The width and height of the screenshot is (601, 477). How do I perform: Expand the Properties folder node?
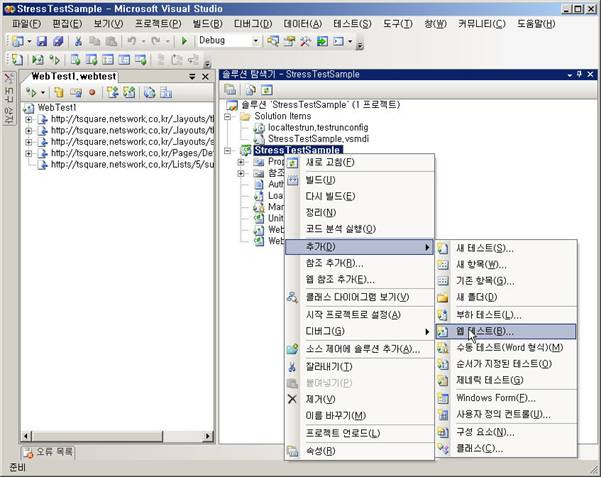[241, 162]
